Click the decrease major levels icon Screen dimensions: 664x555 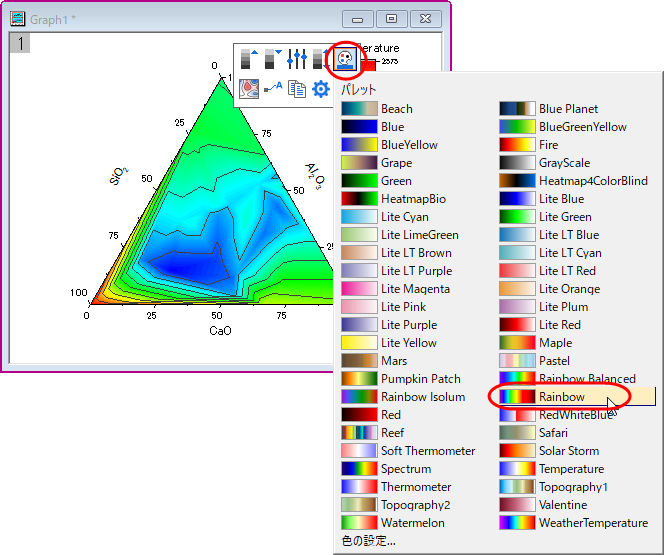[x=273, y=59]
